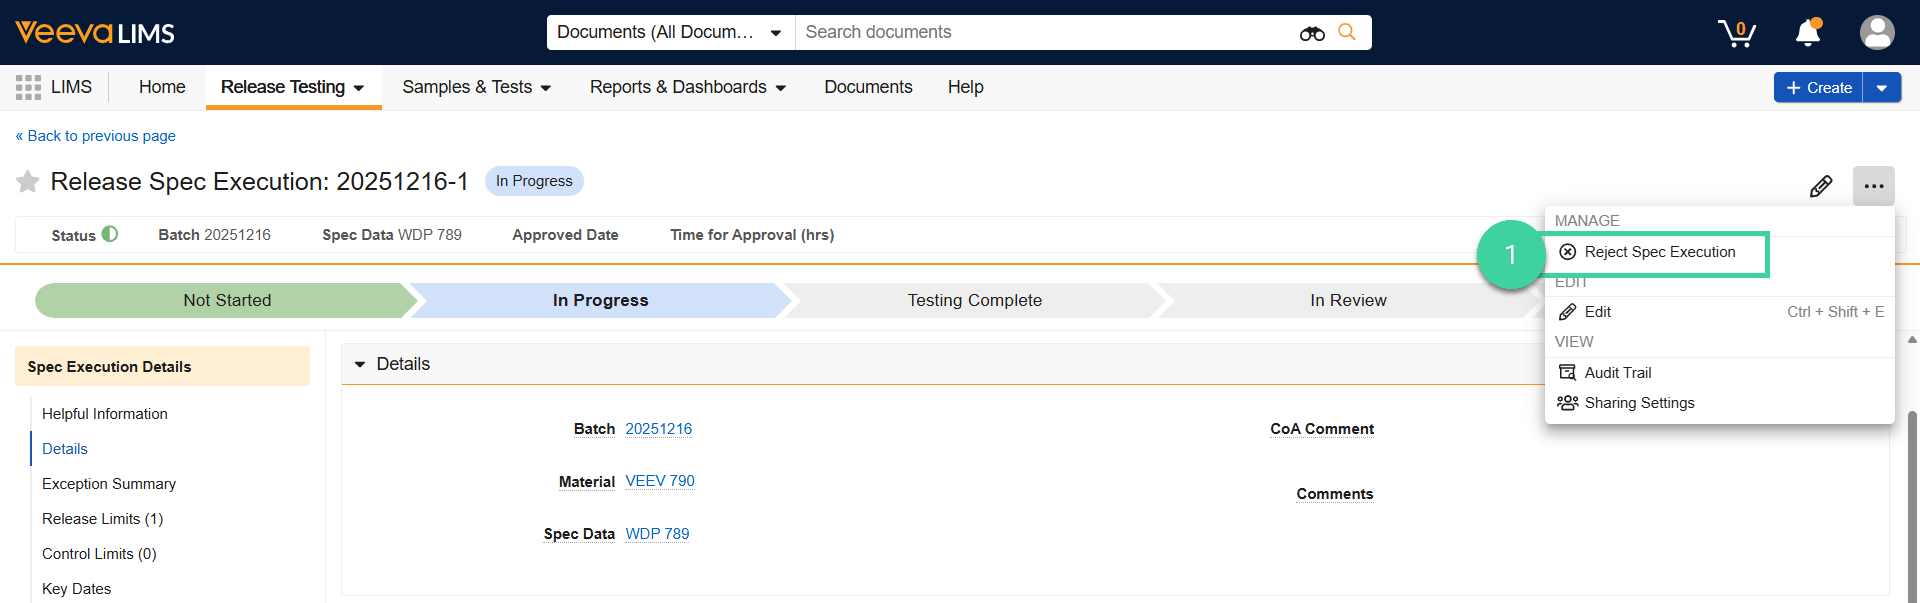Screen dimensions: 1920x603
Task: Select the In Review stage chevron
Action: click(1348, 300)
